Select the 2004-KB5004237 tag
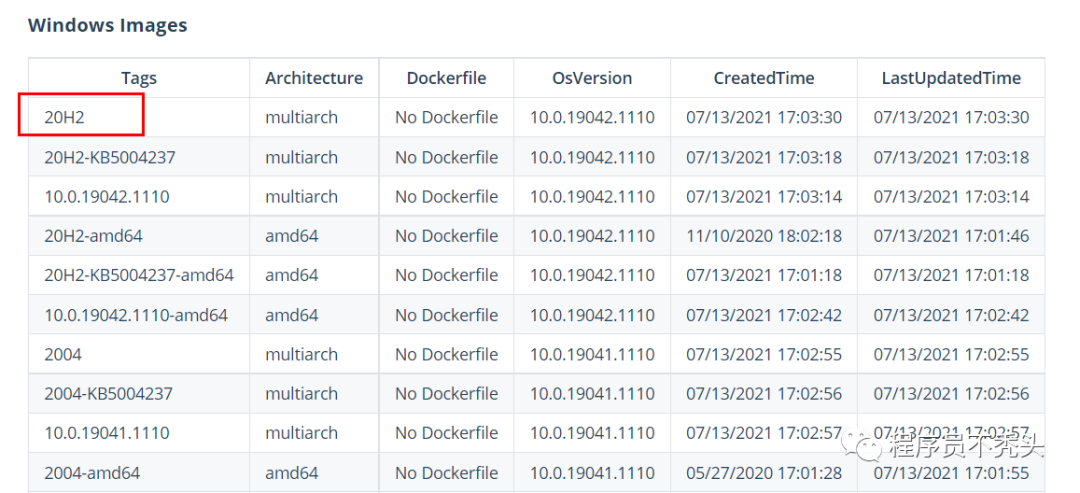This screenshot has width=1080, height=493. [x=108, y=394]
